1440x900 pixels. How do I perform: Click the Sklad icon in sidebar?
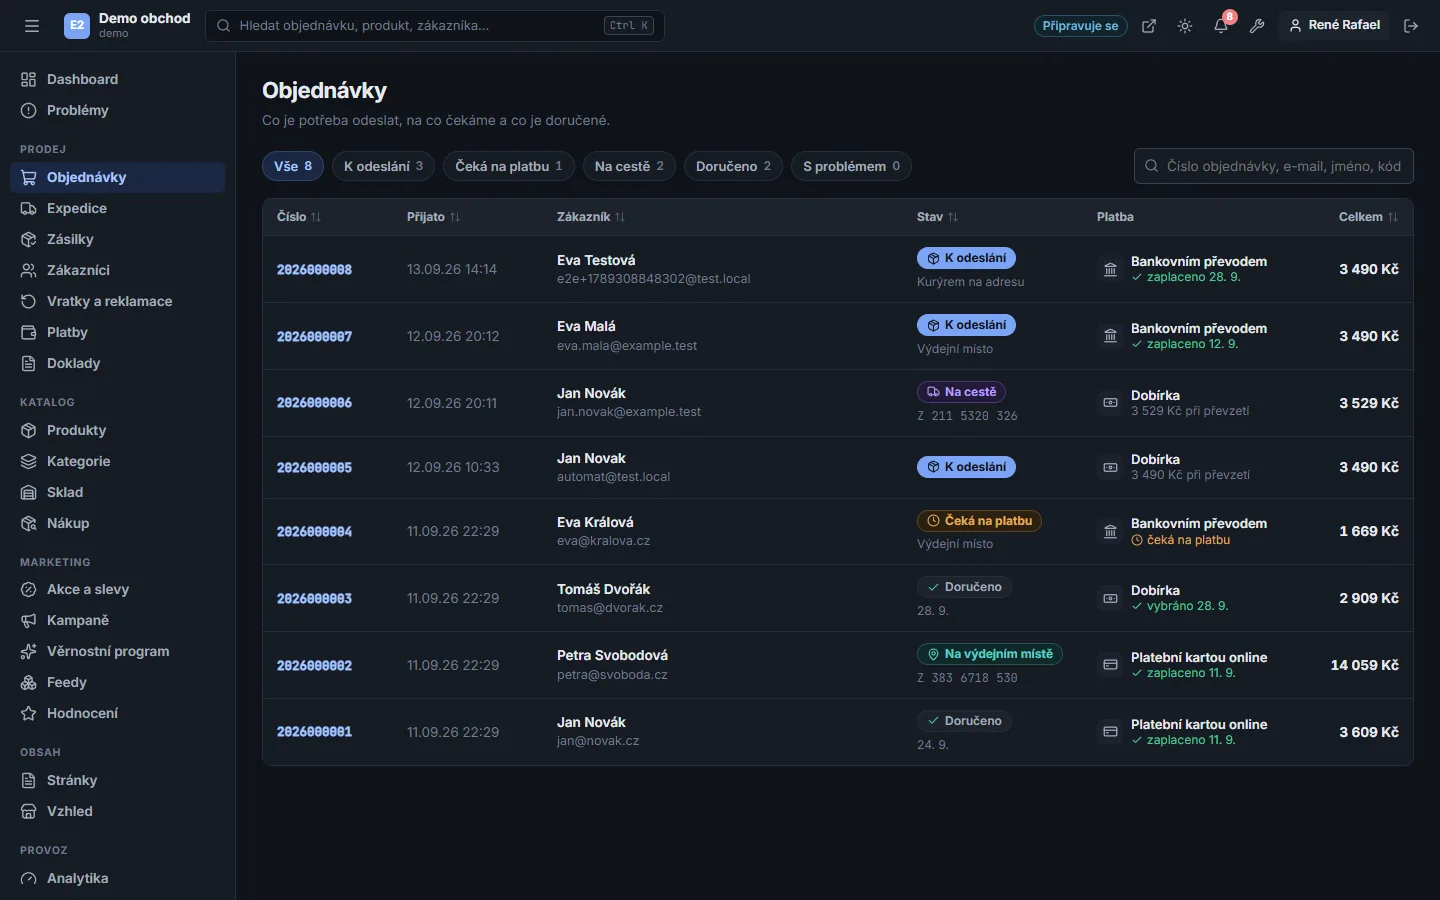(x=28, y=492)
